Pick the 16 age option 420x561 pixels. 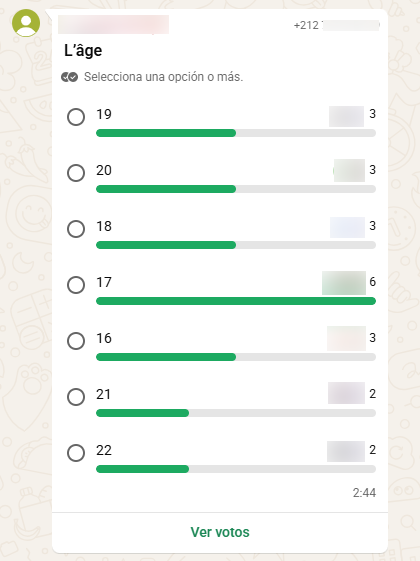[x=76, y=341]
